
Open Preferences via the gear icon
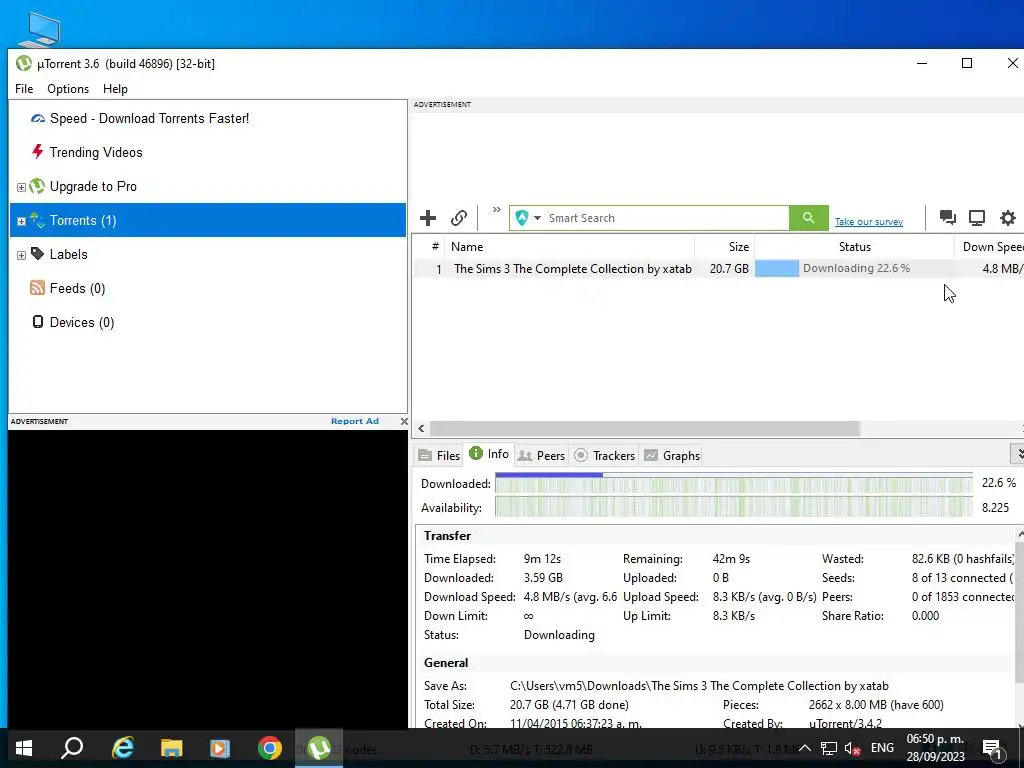1008,217
